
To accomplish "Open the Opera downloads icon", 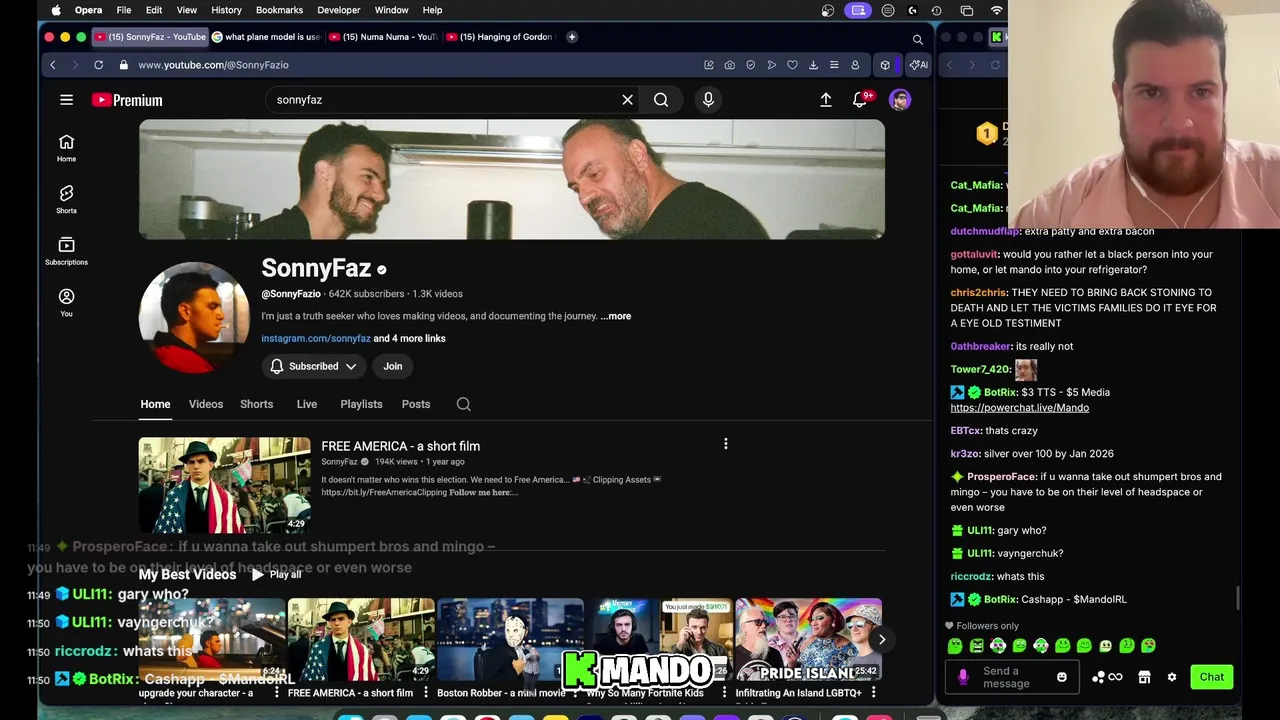I will pyautogui.click(x=813, y=65).
